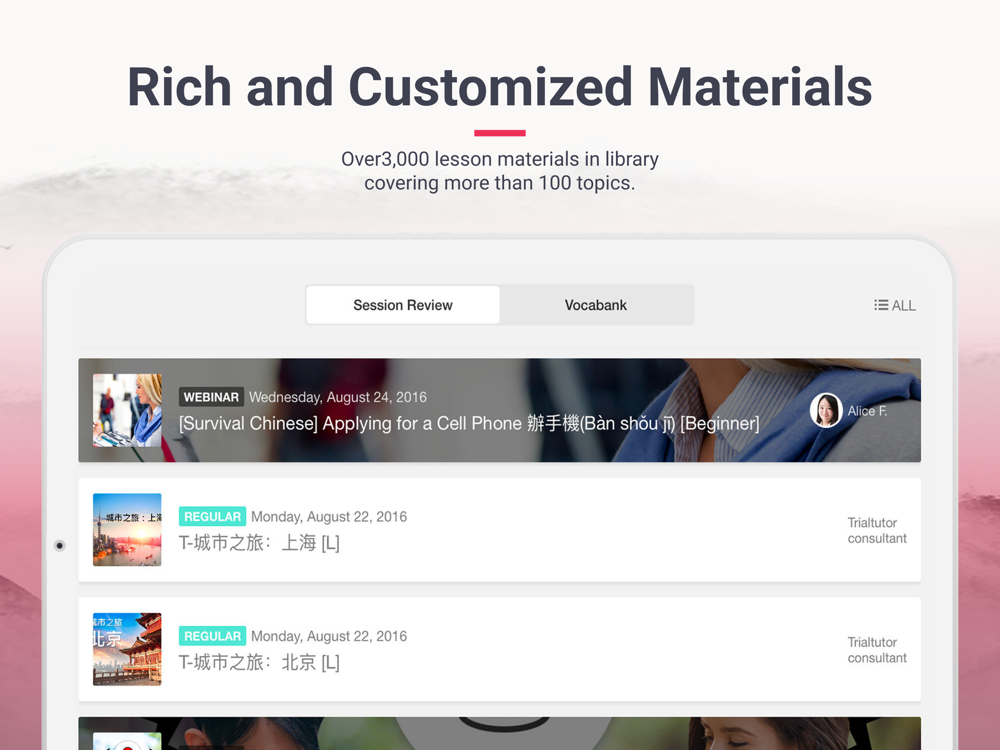Viewport: 1000px width, 750px height.
Task: Open the Vocabank tab
Action: coord(596,305)
